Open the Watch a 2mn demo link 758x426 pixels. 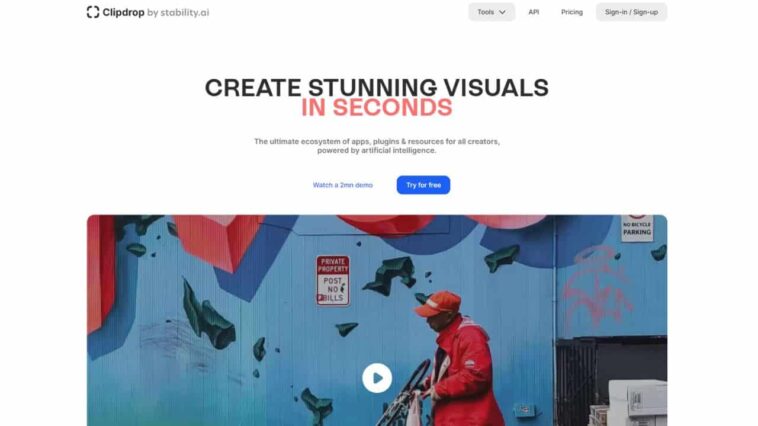(343, 185)
